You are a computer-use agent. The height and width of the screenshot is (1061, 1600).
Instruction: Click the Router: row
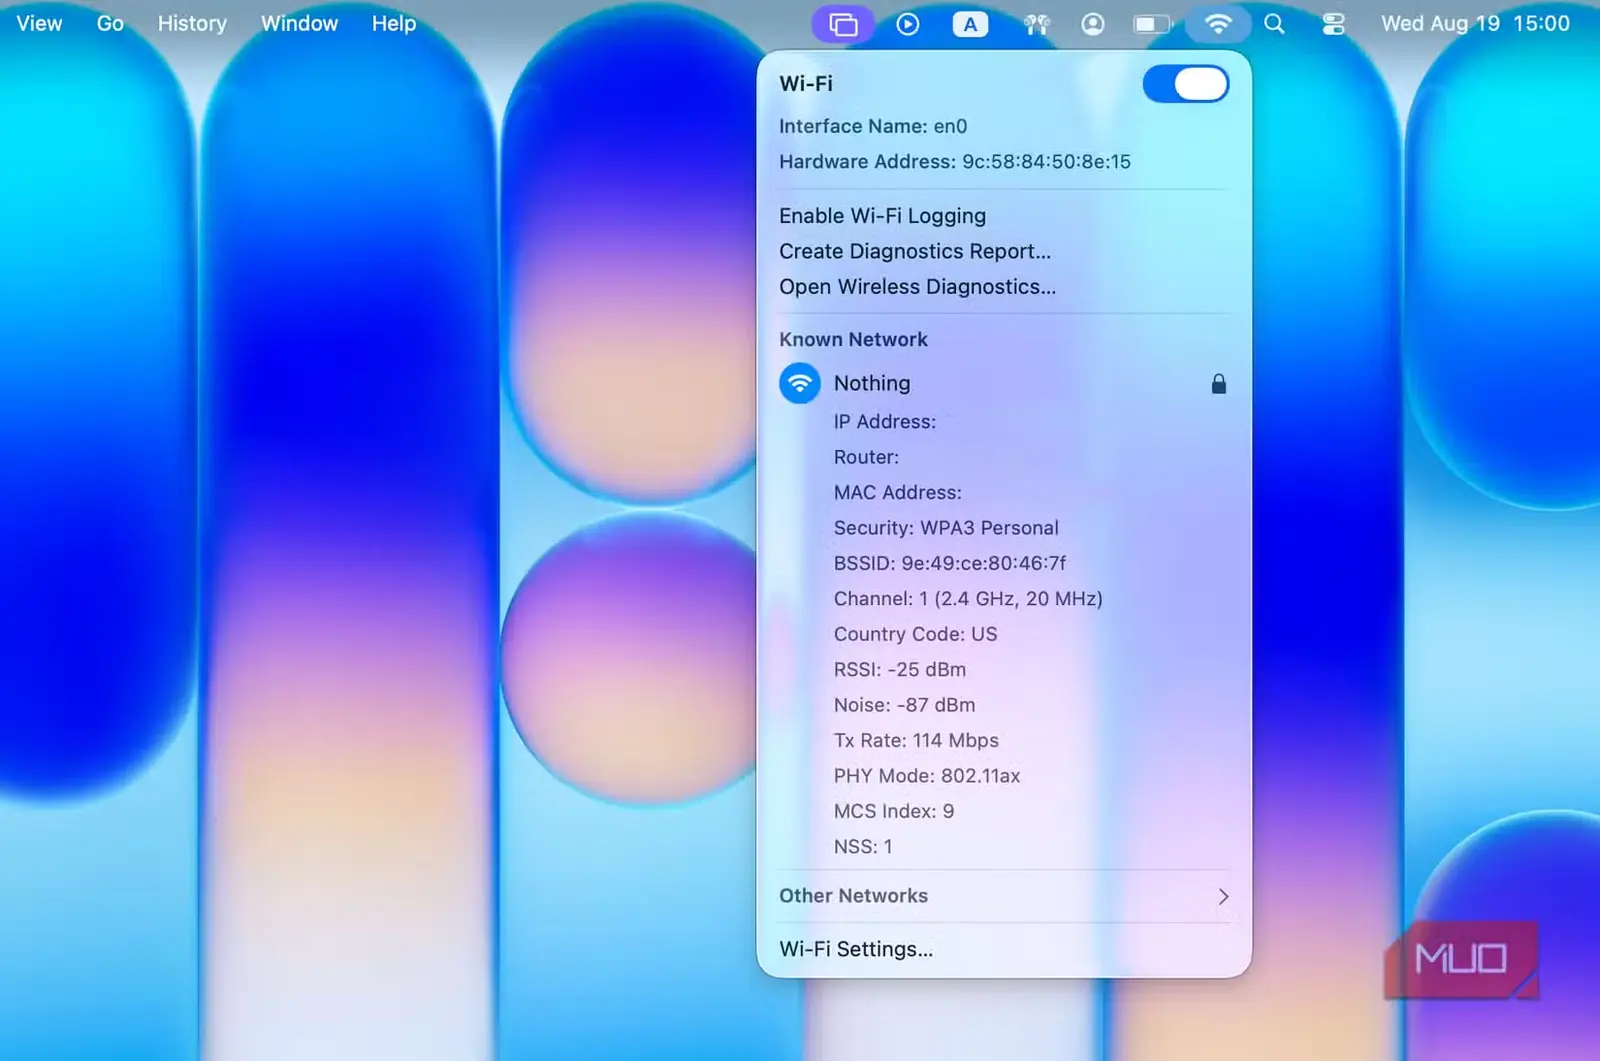(866, 457)
